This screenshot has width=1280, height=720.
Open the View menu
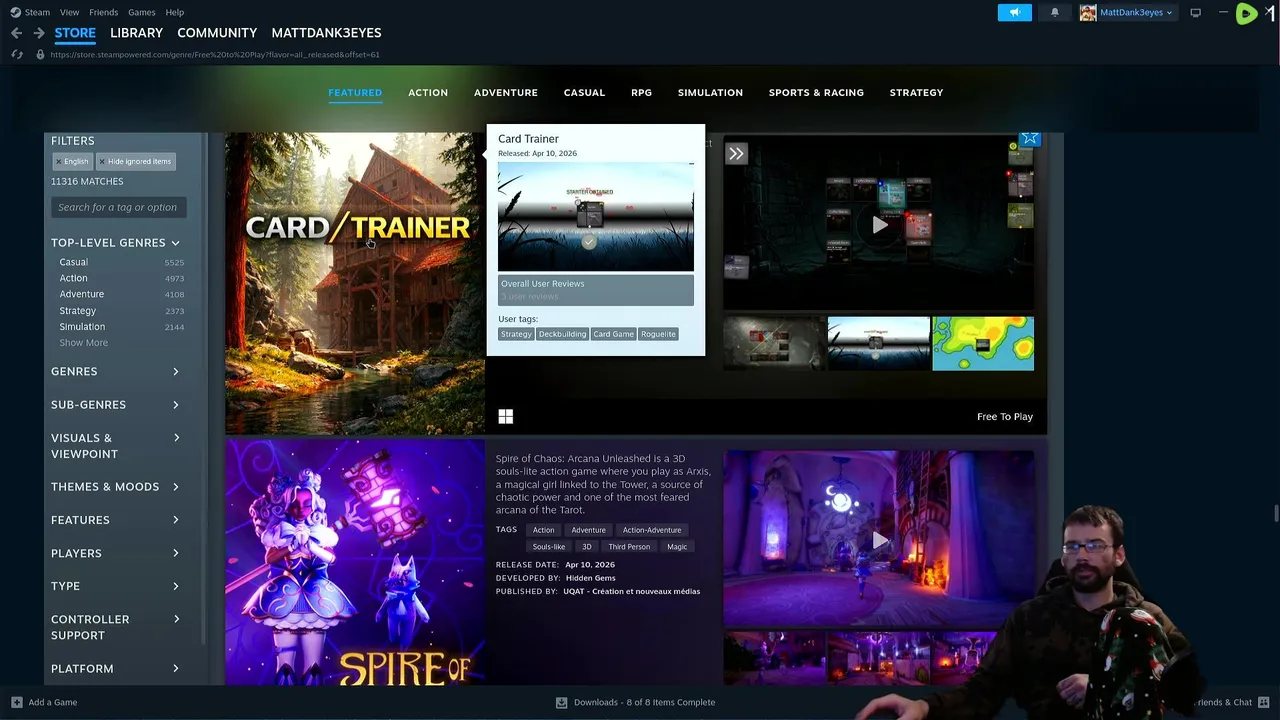click(x=69, y=12)
